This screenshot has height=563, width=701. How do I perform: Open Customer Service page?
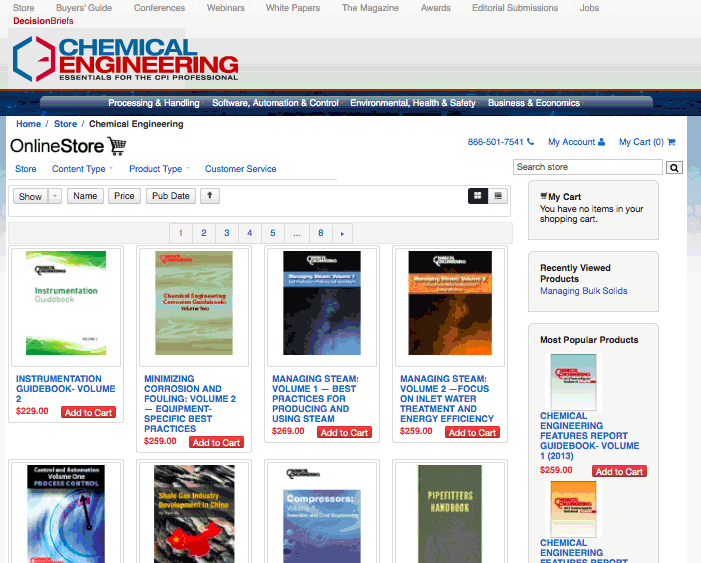241,169
